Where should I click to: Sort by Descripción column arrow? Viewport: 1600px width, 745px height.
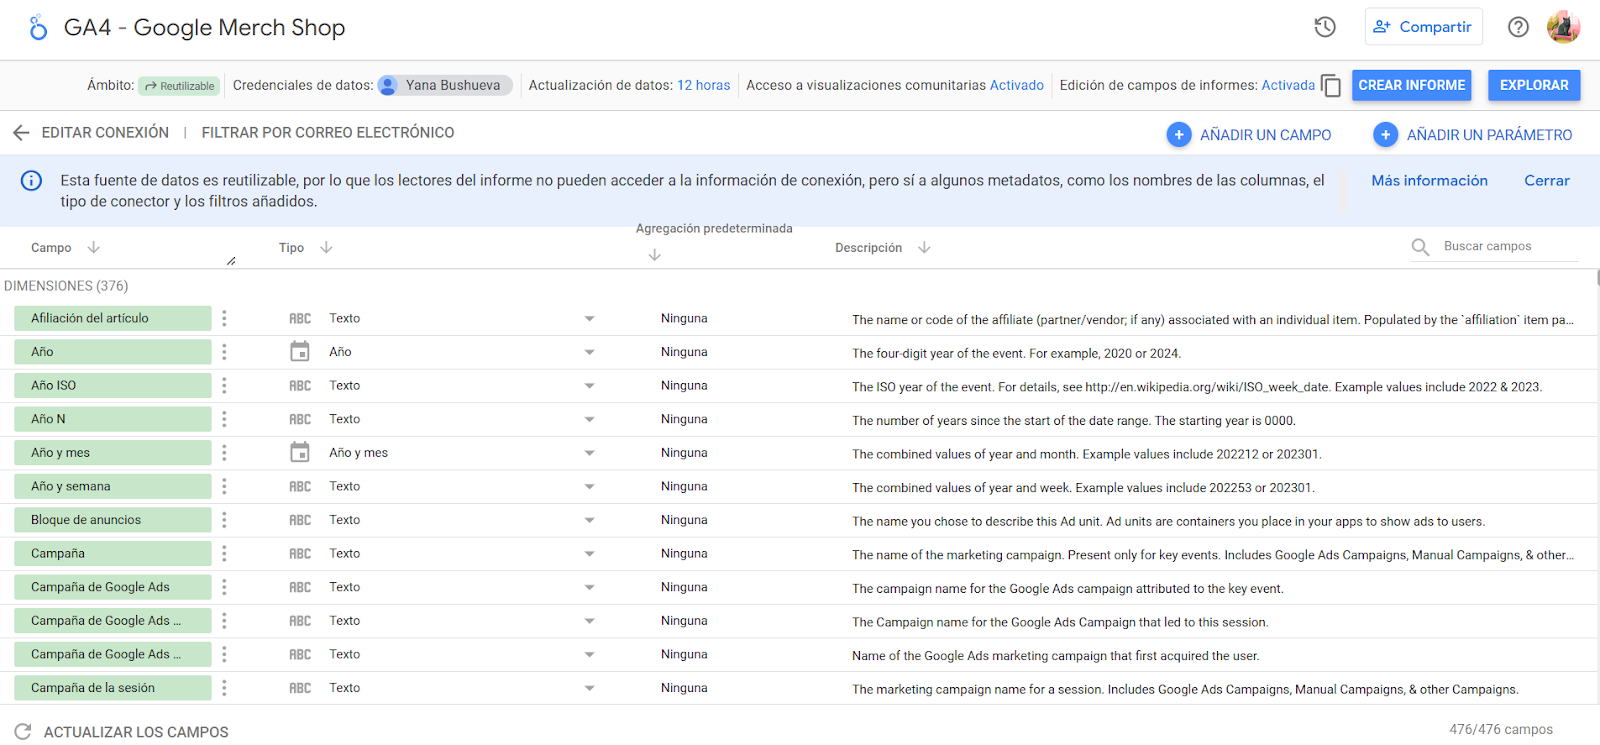pyautogui.click(x=924, y=247)
